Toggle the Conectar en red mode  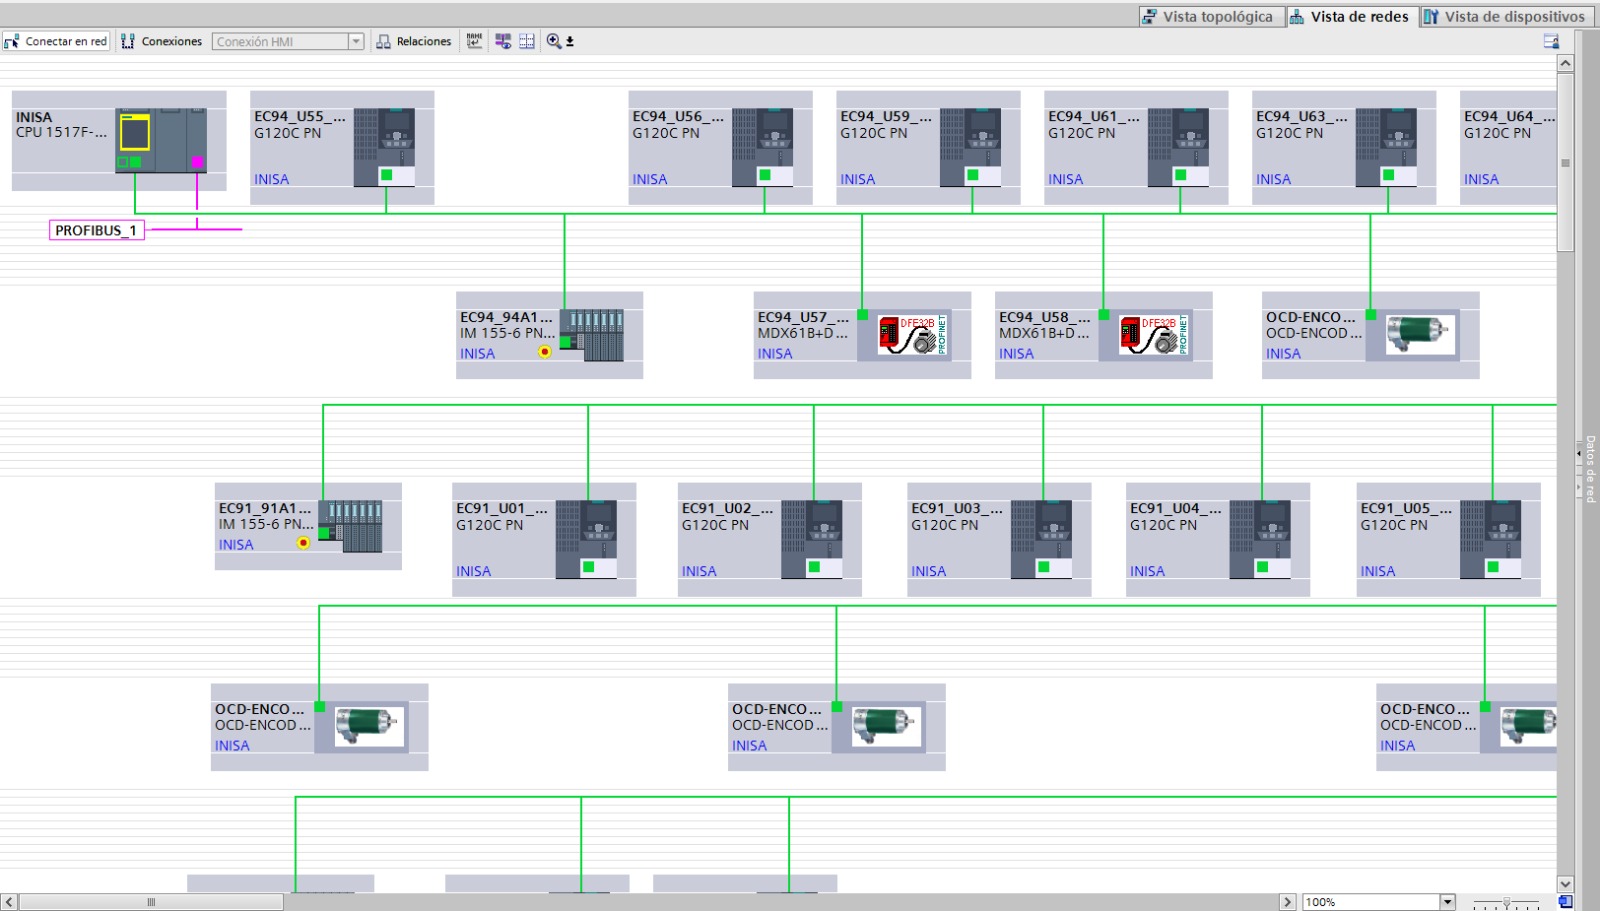point(56,41)
